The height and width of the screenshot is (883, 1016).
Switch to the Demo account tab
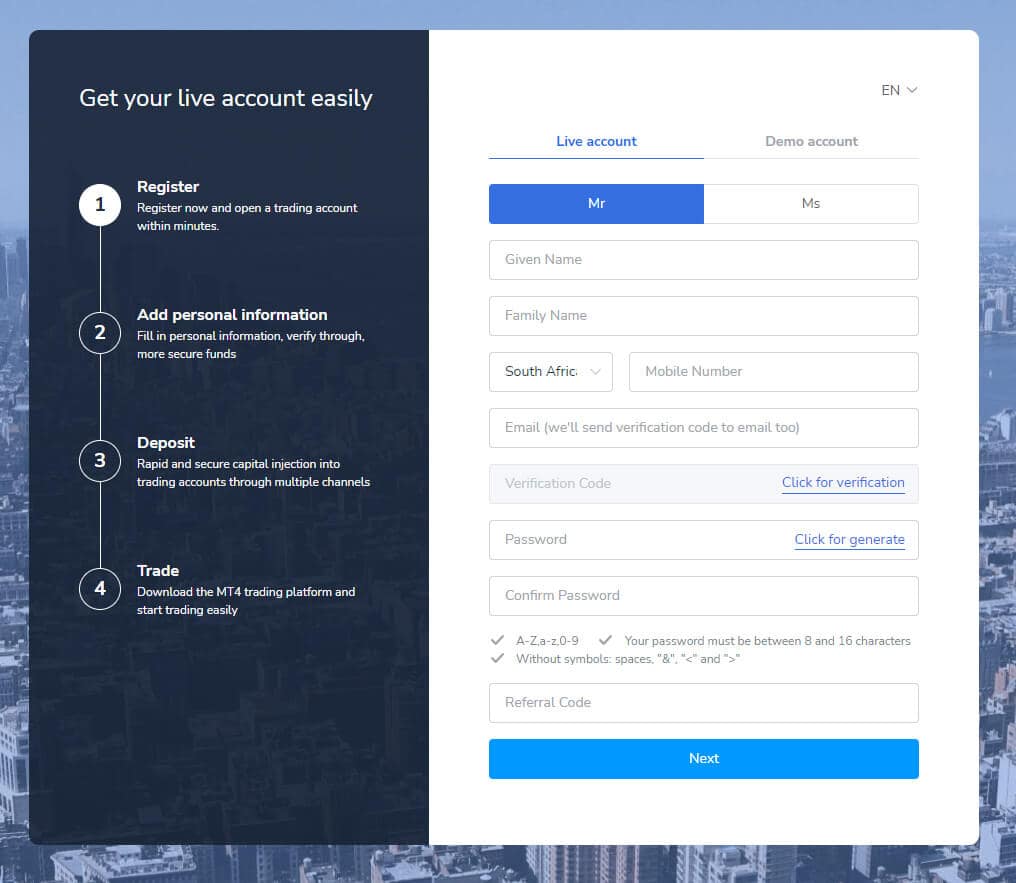(x=811, y=141)
